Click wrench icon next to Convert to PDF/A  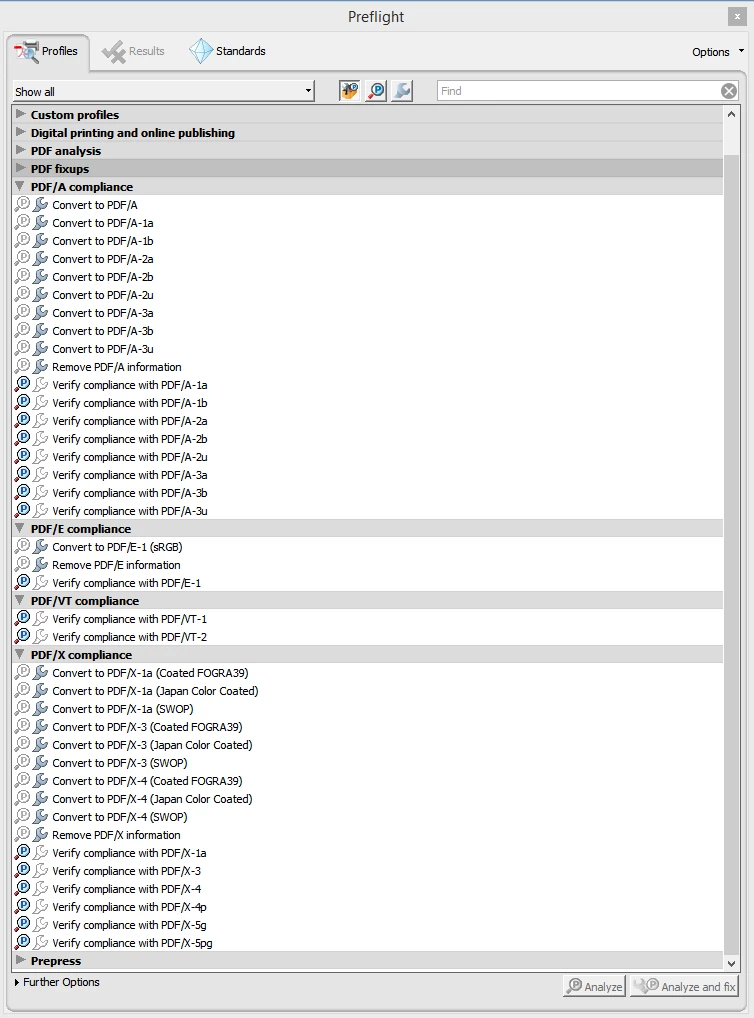point(41,205)
